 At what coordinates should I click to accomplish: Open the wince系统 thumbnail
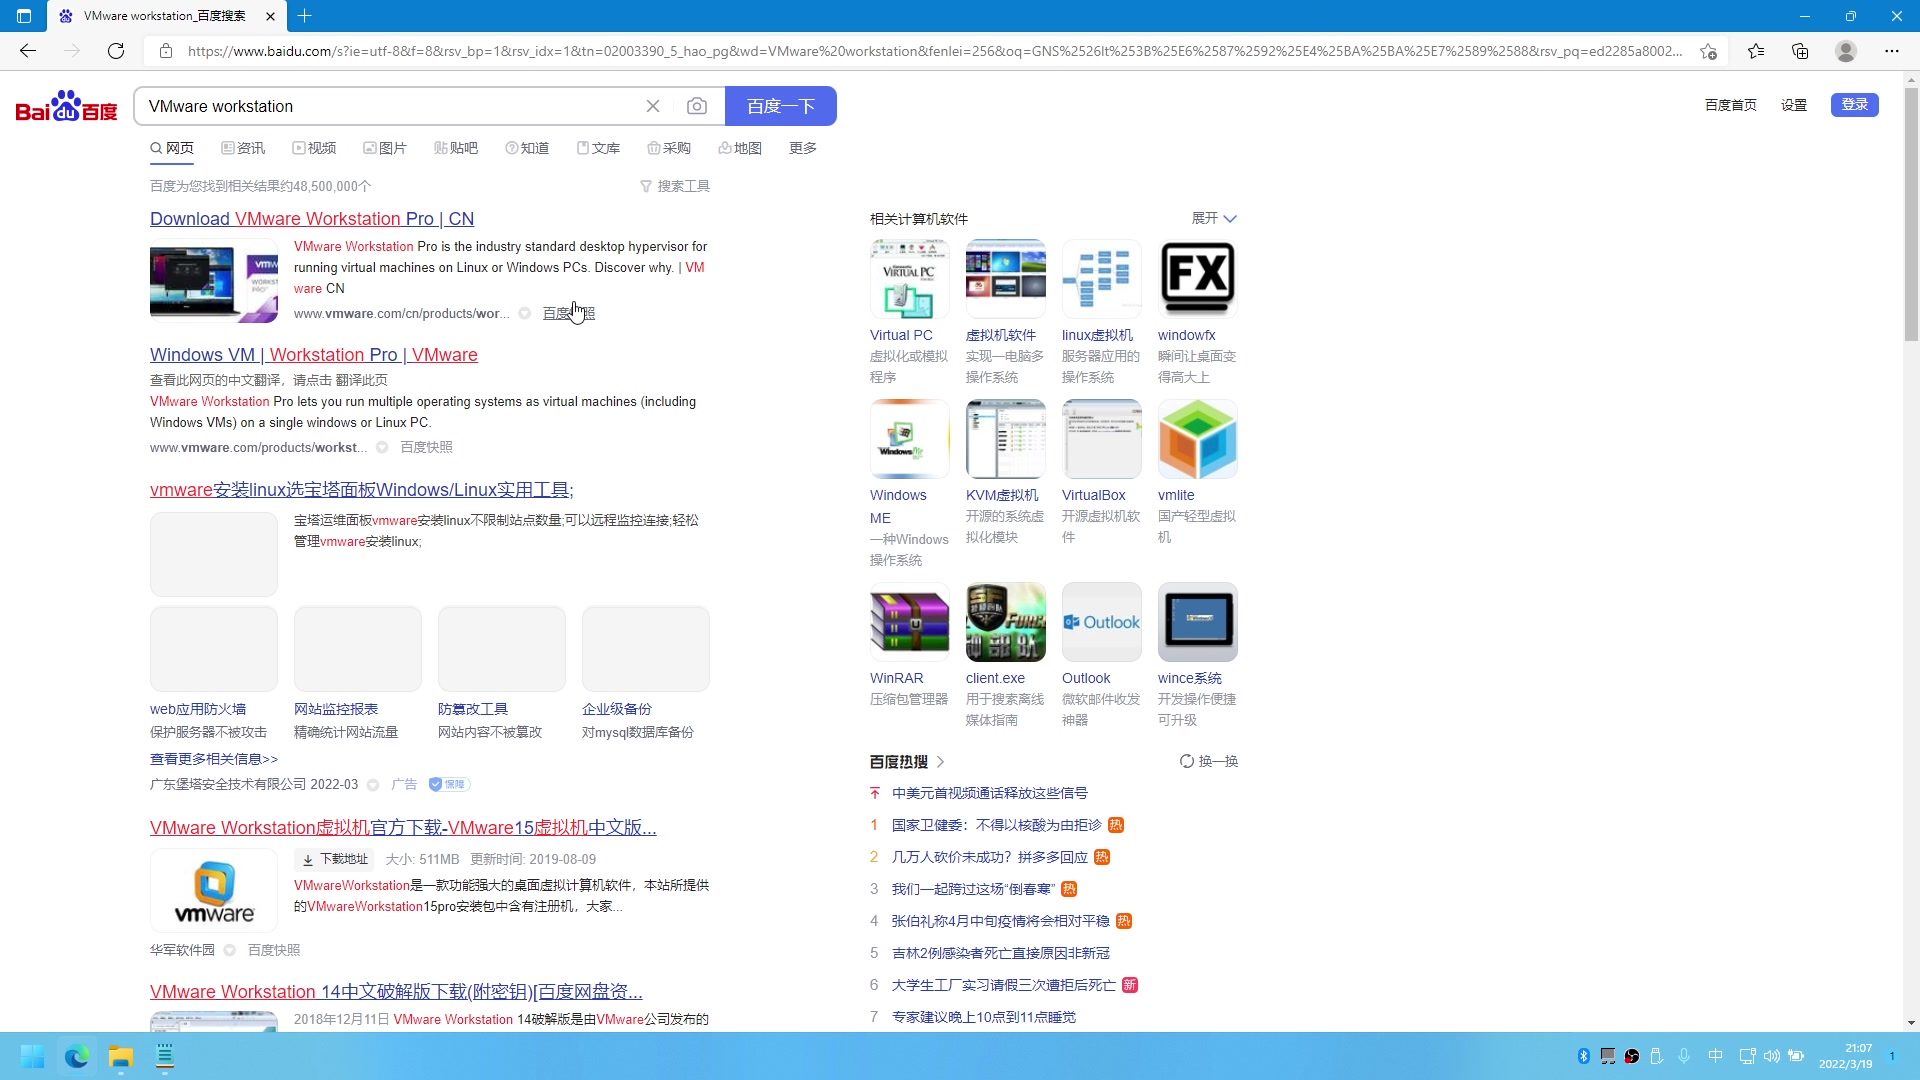click(x=1198, y=622)
